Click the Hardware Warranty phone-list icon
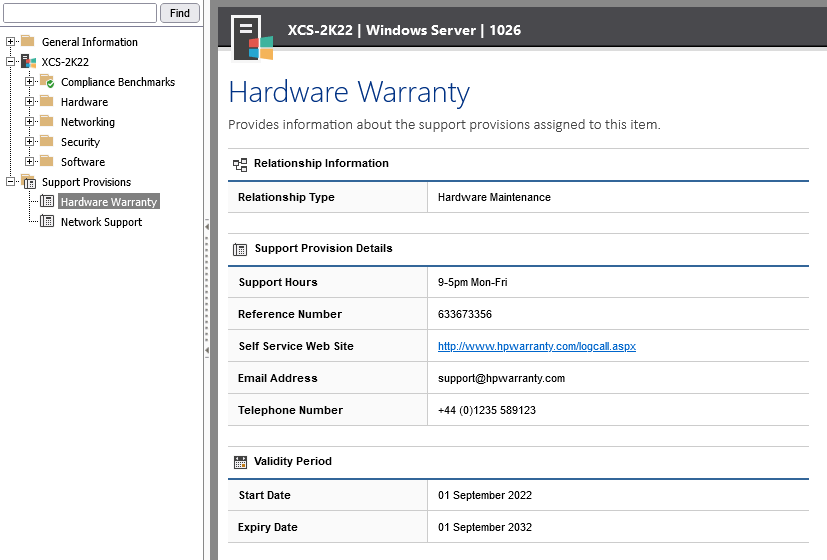Image resolution: width=827 pixels, height=560 pixels. coord(47,201)
